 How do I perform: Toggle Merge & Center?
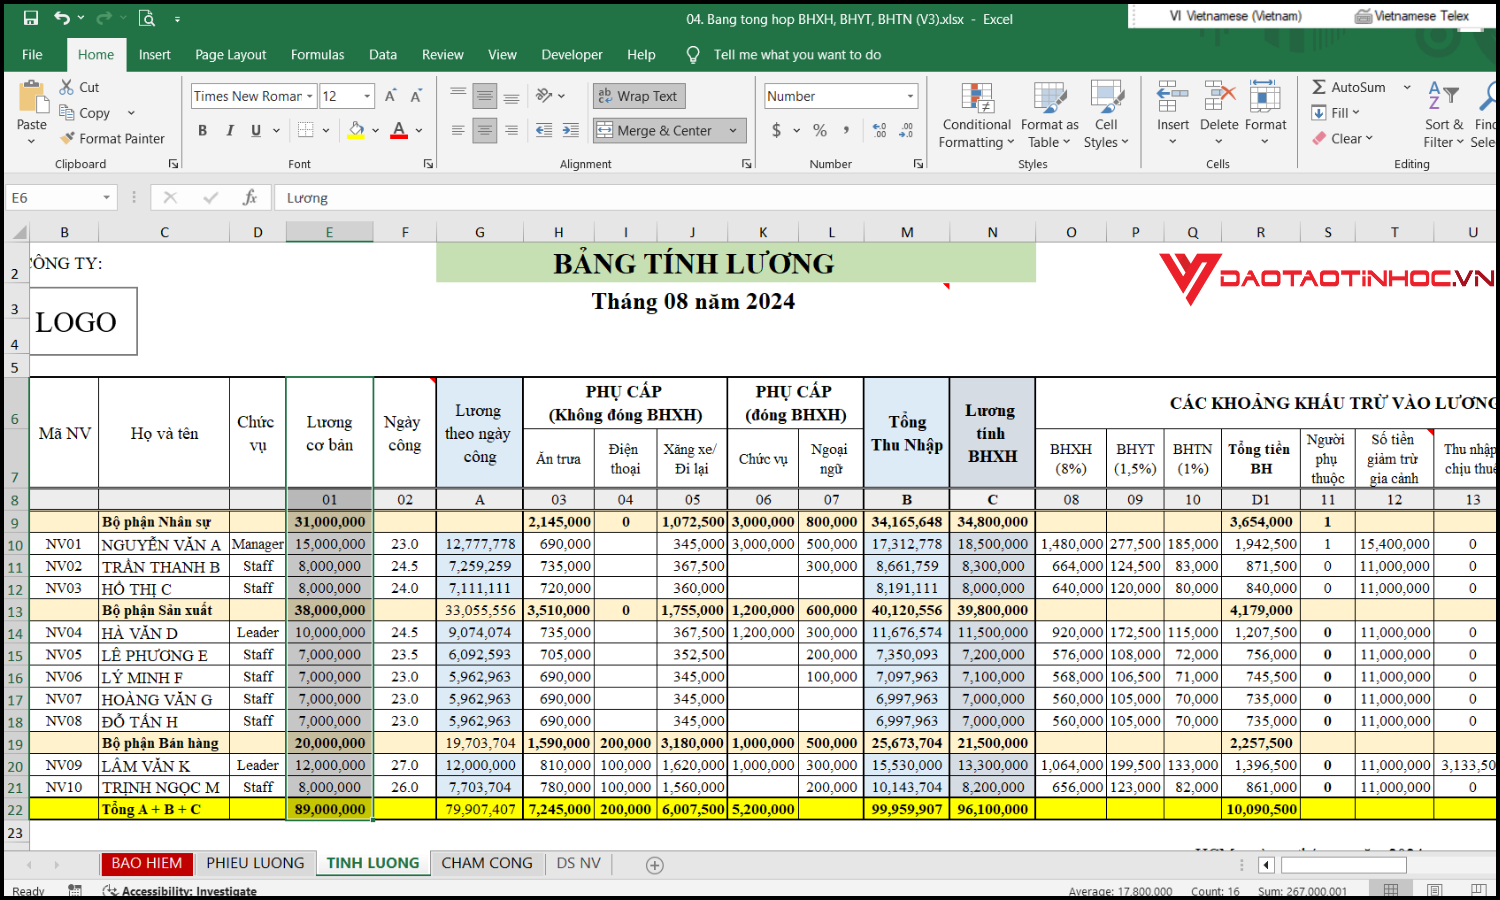(x=655, y=130)
